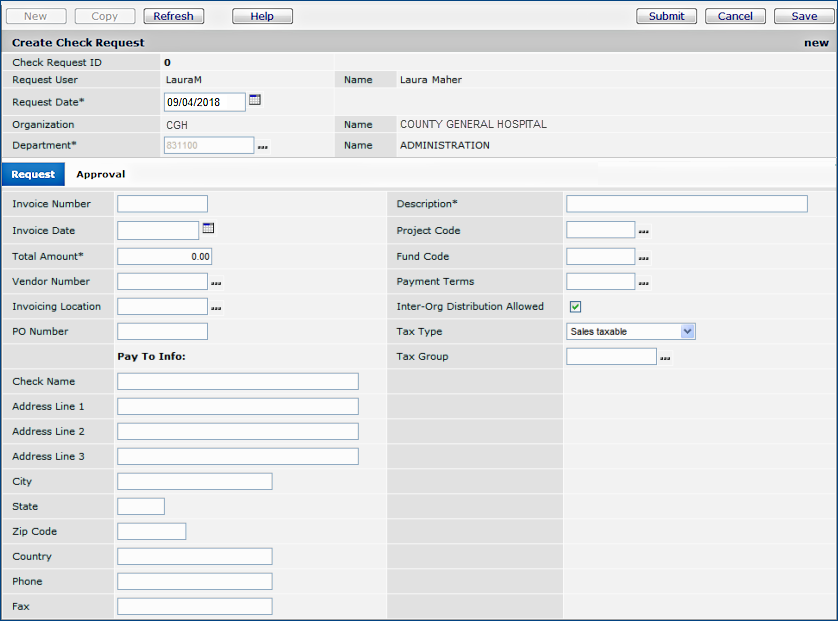Click the Department lookup ellipsis icon
Screen dimensions: 838x621
tap(263, 147)
